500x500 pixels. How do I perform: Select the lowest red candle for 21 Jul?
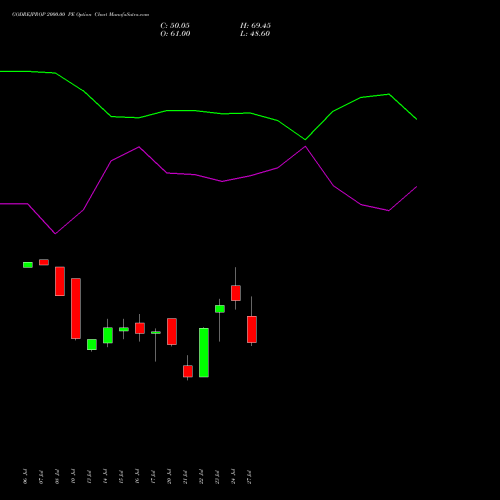[x=188, y=371]
